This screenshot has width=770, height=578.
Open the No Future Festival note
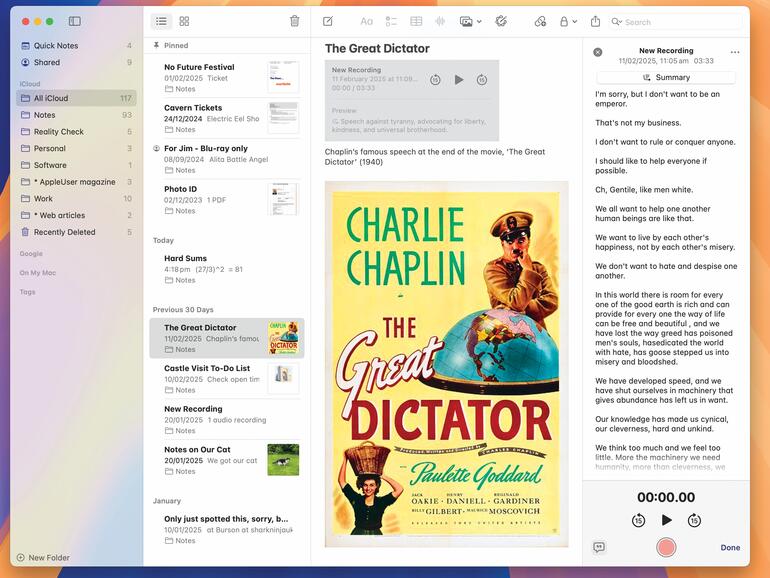coord(227,78)
